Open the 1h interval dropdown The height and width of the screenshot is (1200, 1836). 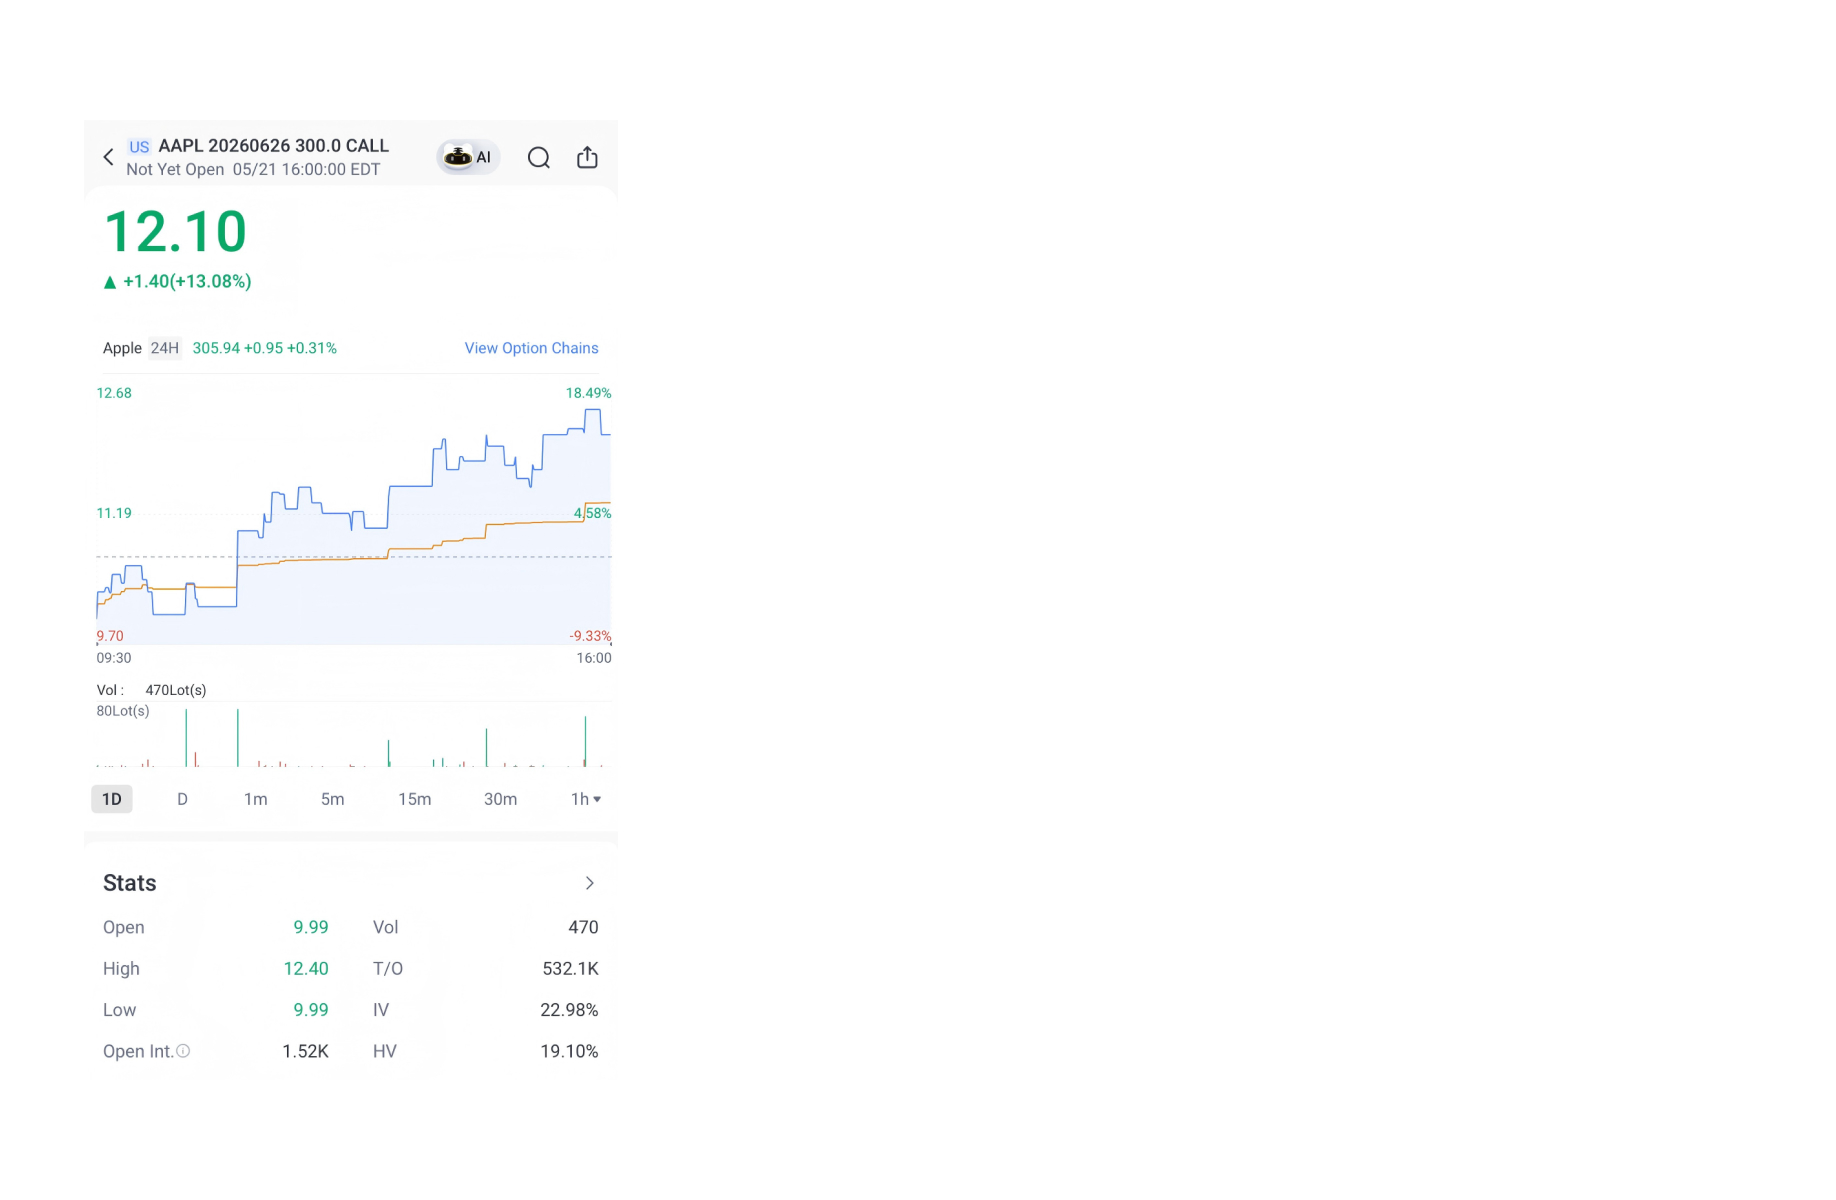(586, 799)
